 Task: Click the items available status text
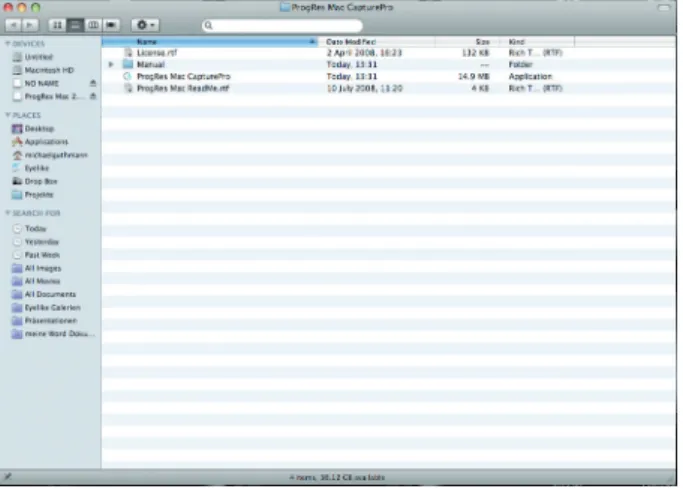(x=337, y=477)
